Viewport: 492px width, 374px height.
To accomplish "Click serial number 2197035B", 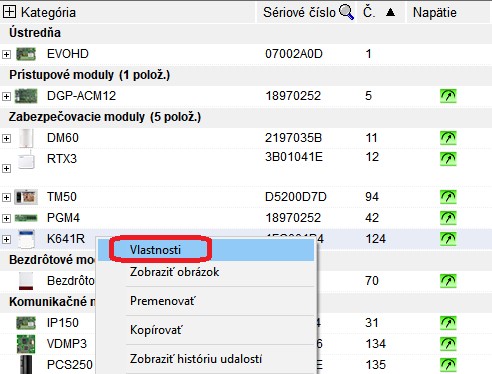I will [x=294, y=138].
